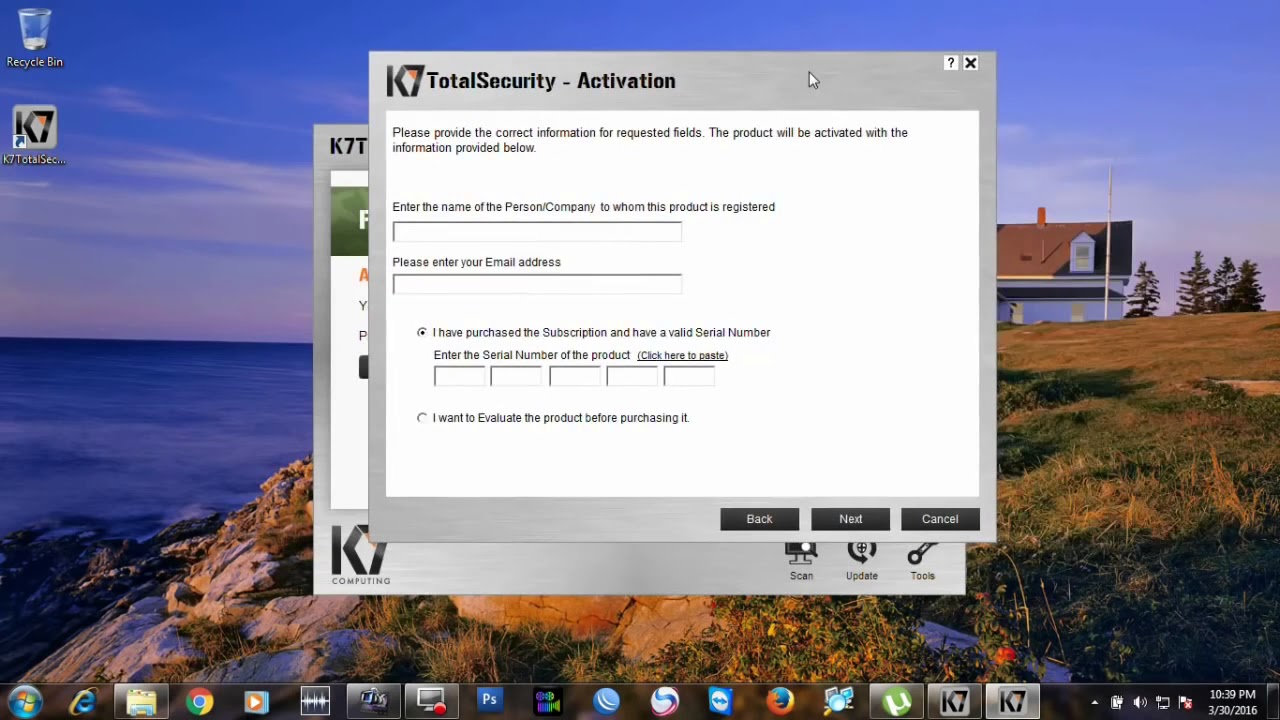Image resolution: width=1280 pixels, height=720 pixels.
Task: Select 'I want to Evaluate the product' radio button
Action: (x=422, y=418)
